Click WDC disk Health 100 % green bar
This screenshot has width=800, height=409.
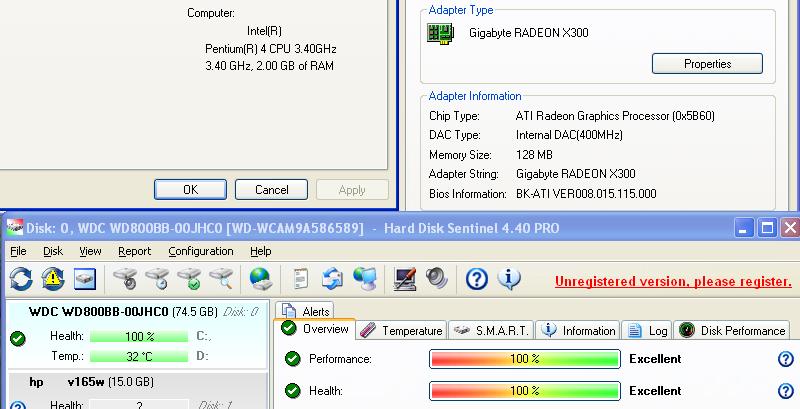[x=139, y=336]
